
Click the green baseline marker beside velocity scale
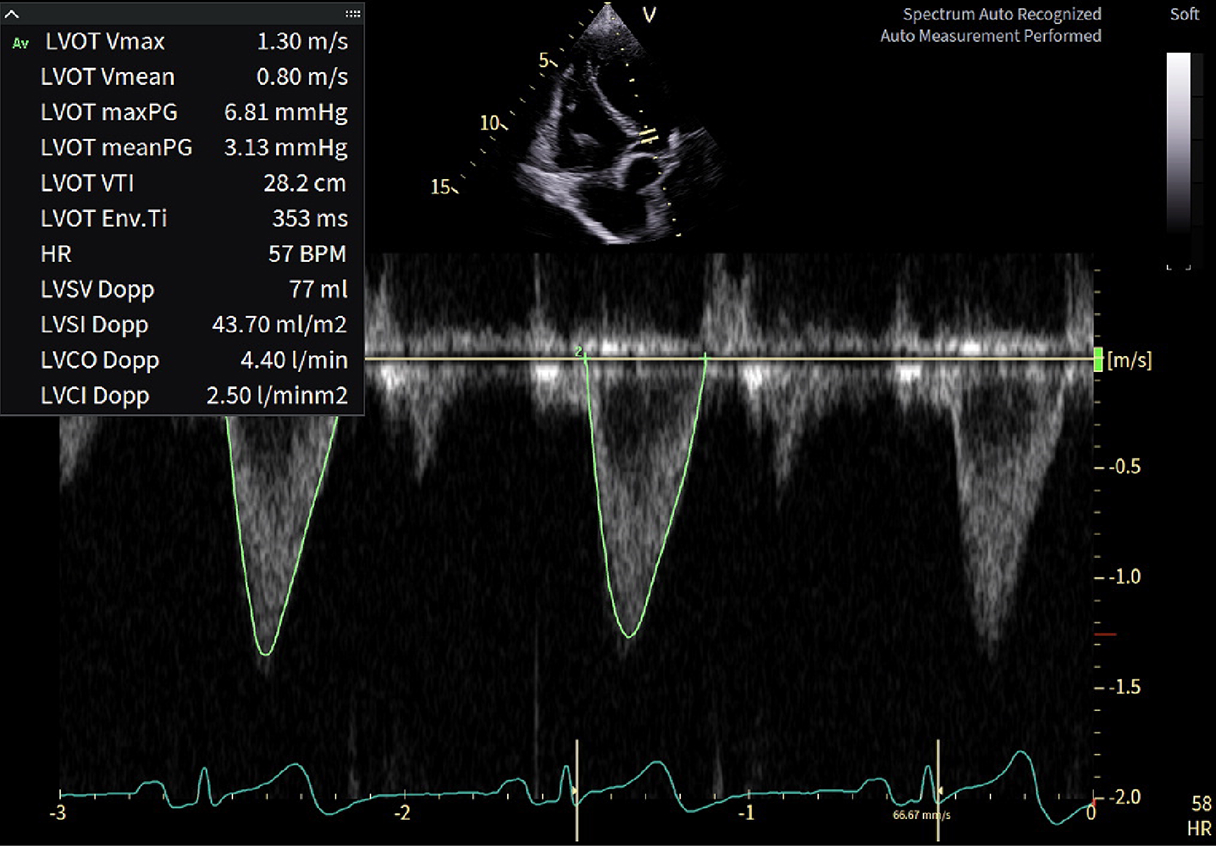point(1097,358)
